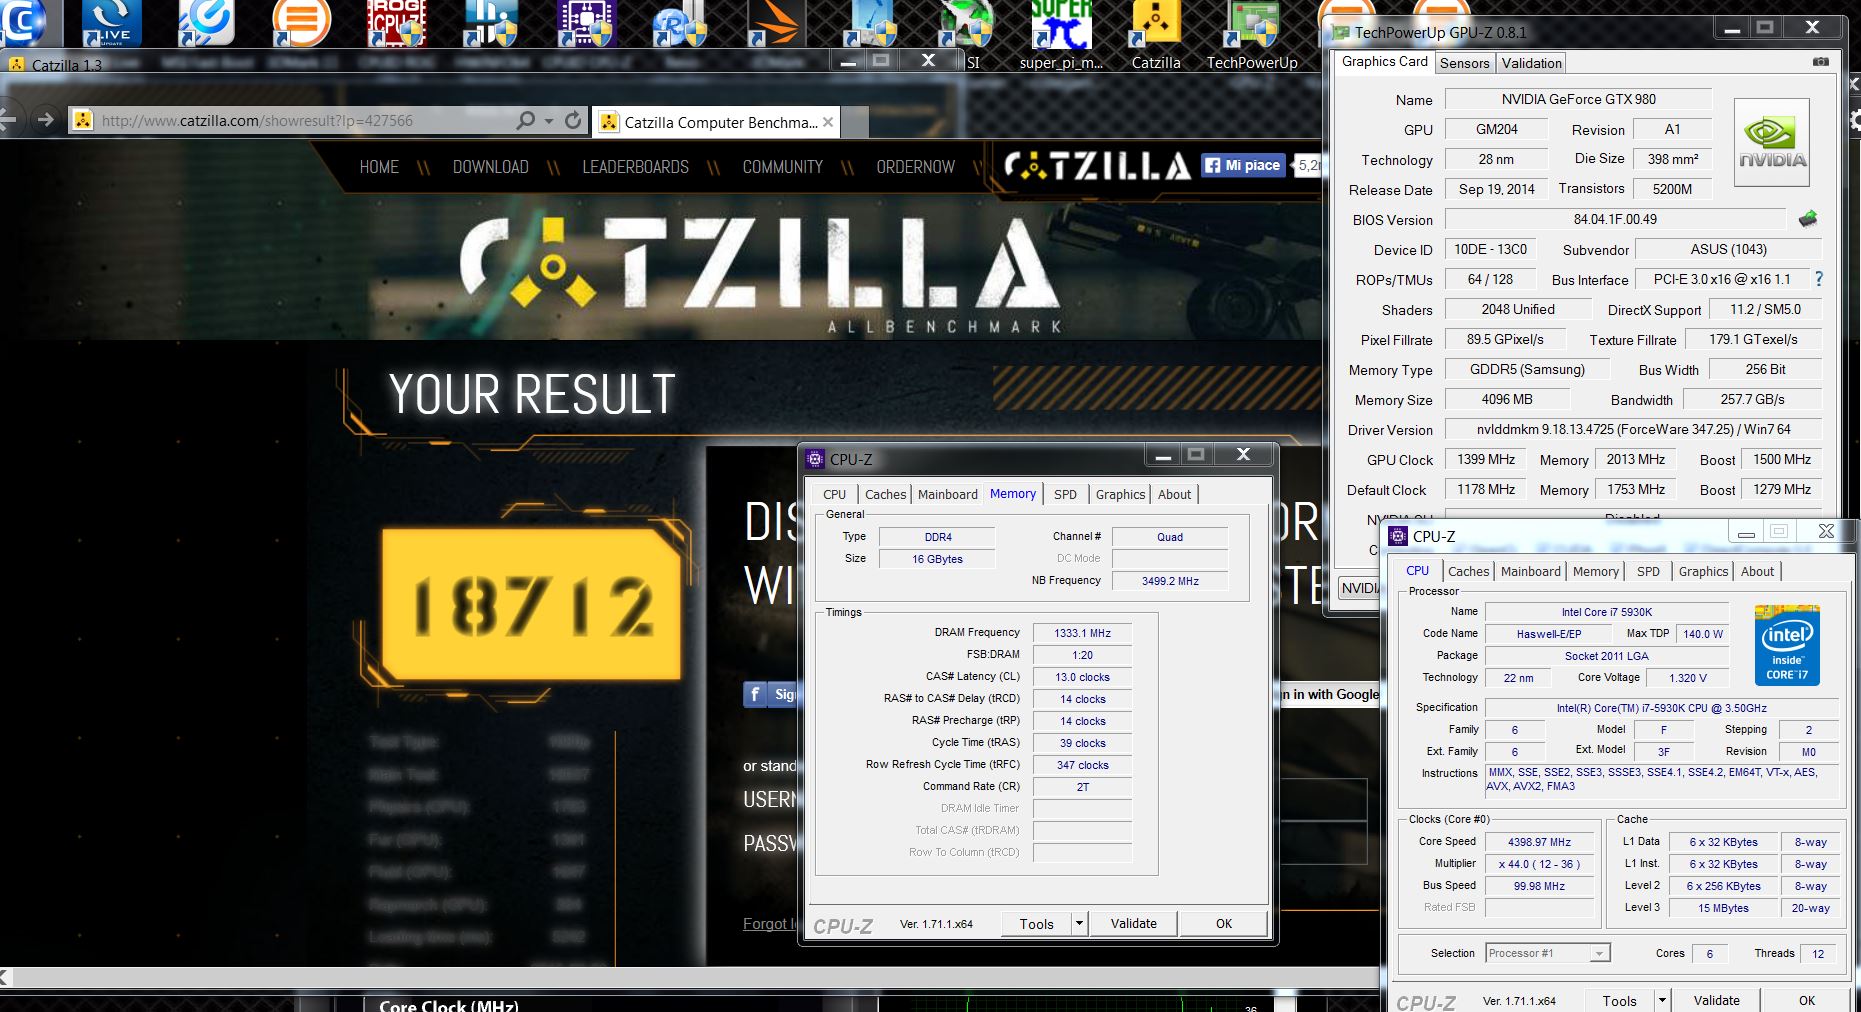The height and width of the screenshot is (1012, 1861).
Task: Click the browser forward arrow button
Action: tap(45, 120)
